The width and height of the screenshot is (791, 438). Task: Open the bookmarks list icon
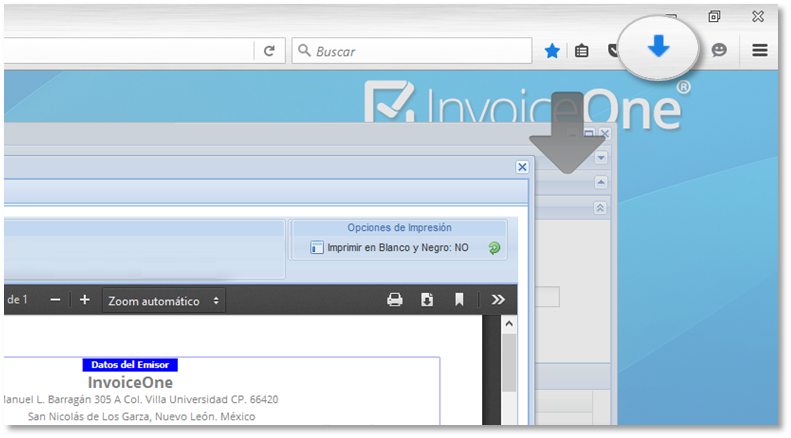click(x=582, y=50)
